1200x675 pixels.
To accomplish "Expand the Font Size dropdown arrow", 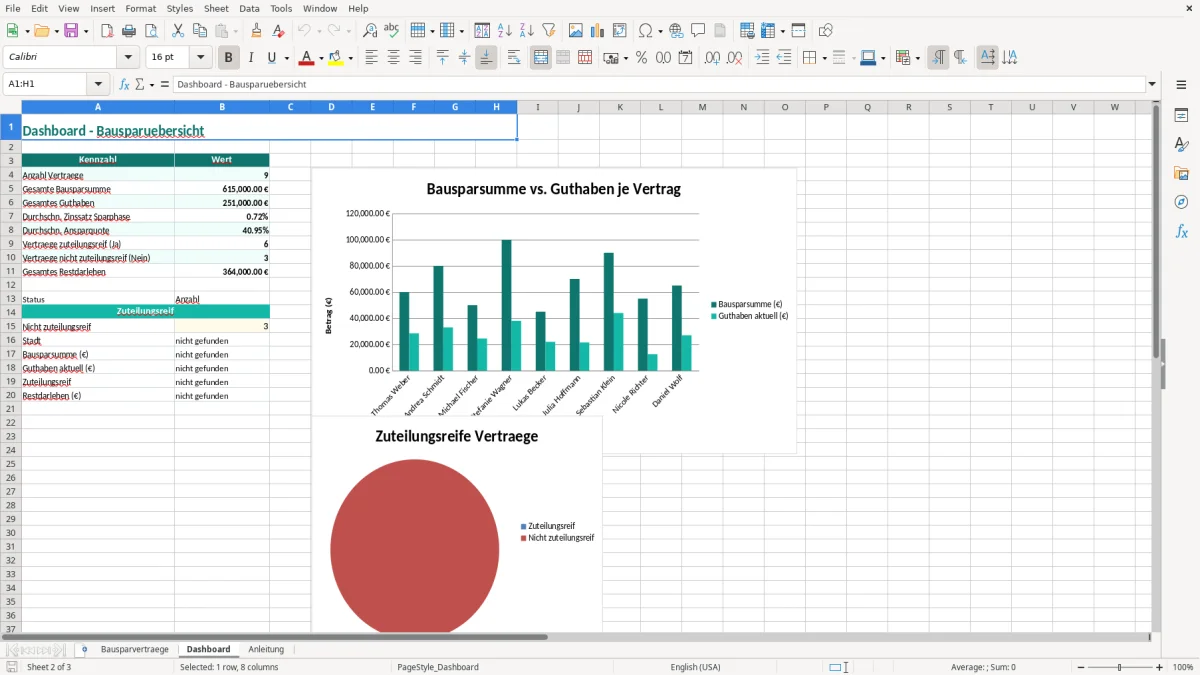I will [201, 58].
